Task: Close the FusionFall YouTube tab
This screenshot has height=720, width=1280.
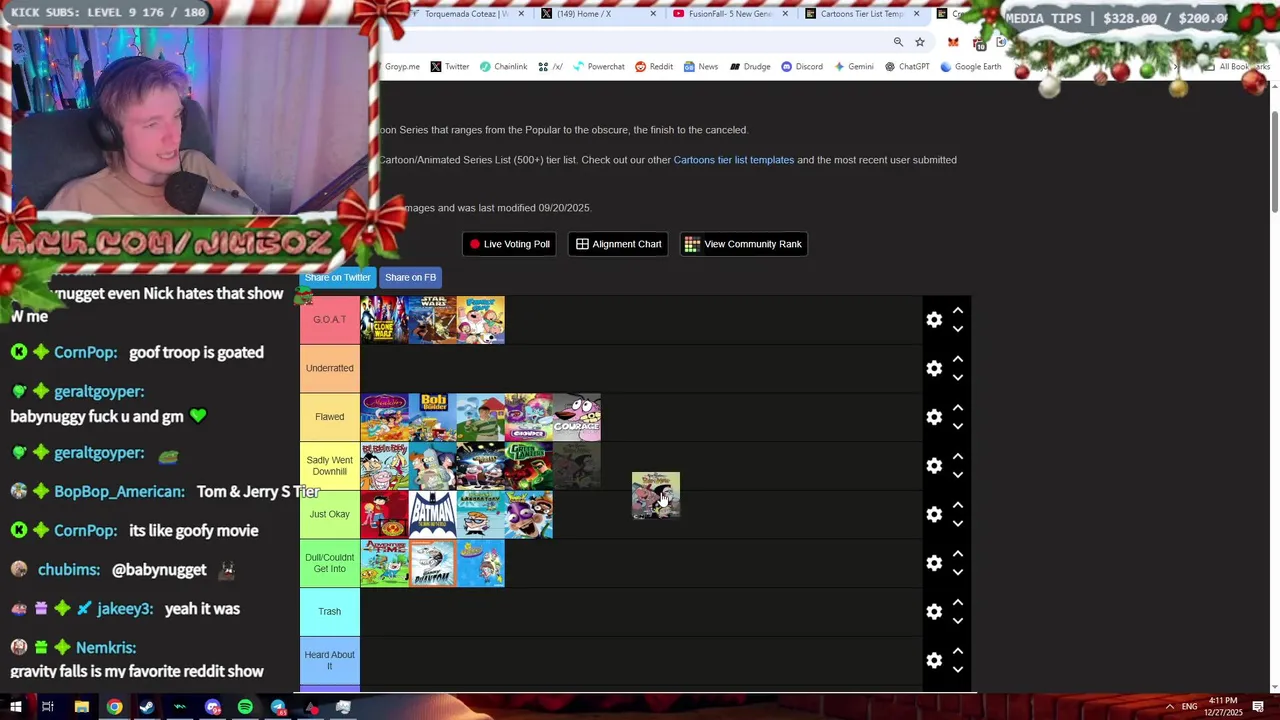Action: coord(785,14)
